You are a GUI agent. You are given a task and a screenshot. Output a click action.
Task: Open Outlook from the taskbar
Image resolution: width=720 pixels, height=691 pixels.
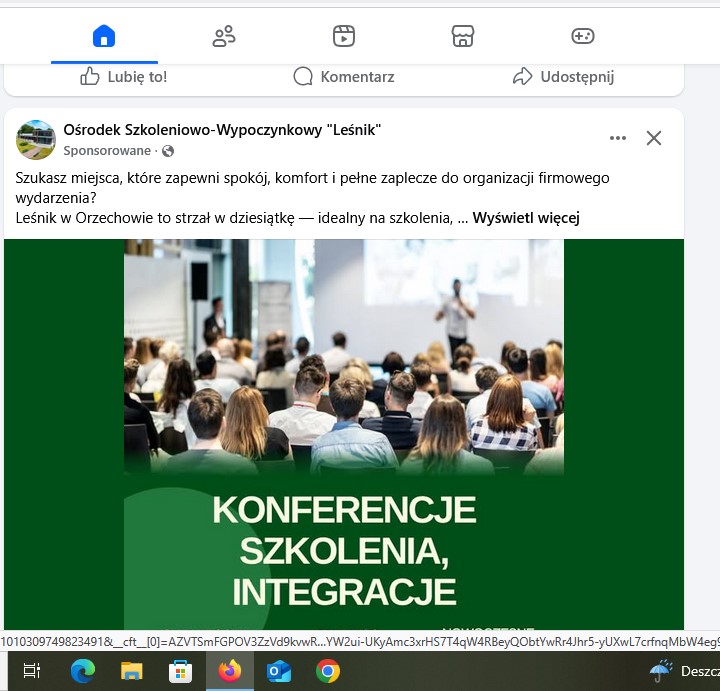click(278, 671)
